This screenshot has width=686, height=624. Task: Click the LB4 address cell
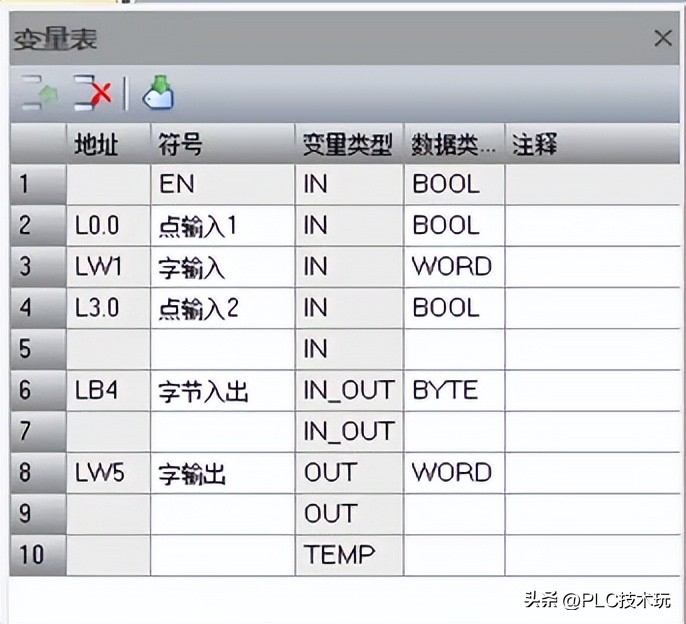[x=108, y=390]
